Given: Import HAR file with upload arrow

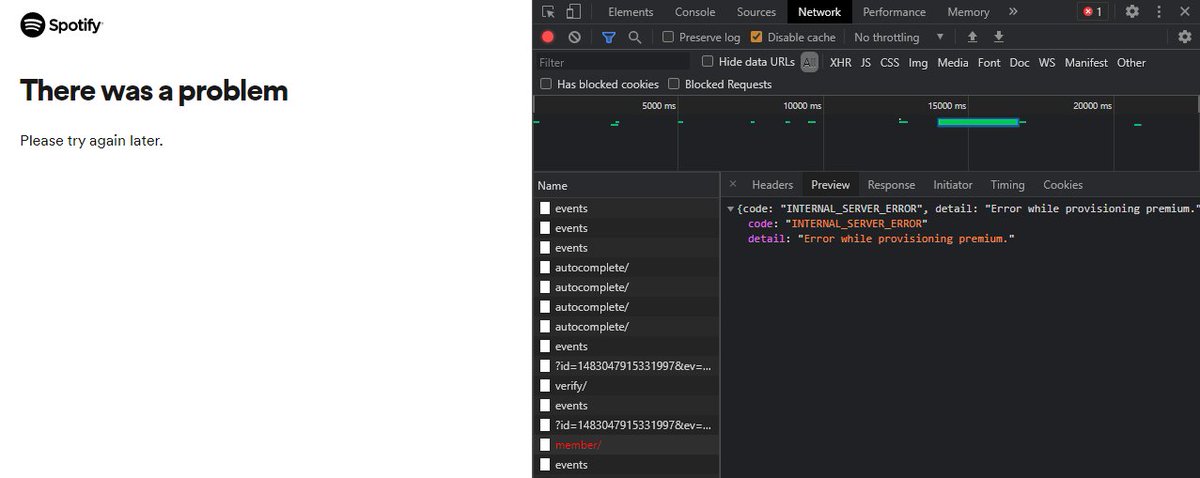Looking at the screenshot, I should click(972, 37).
